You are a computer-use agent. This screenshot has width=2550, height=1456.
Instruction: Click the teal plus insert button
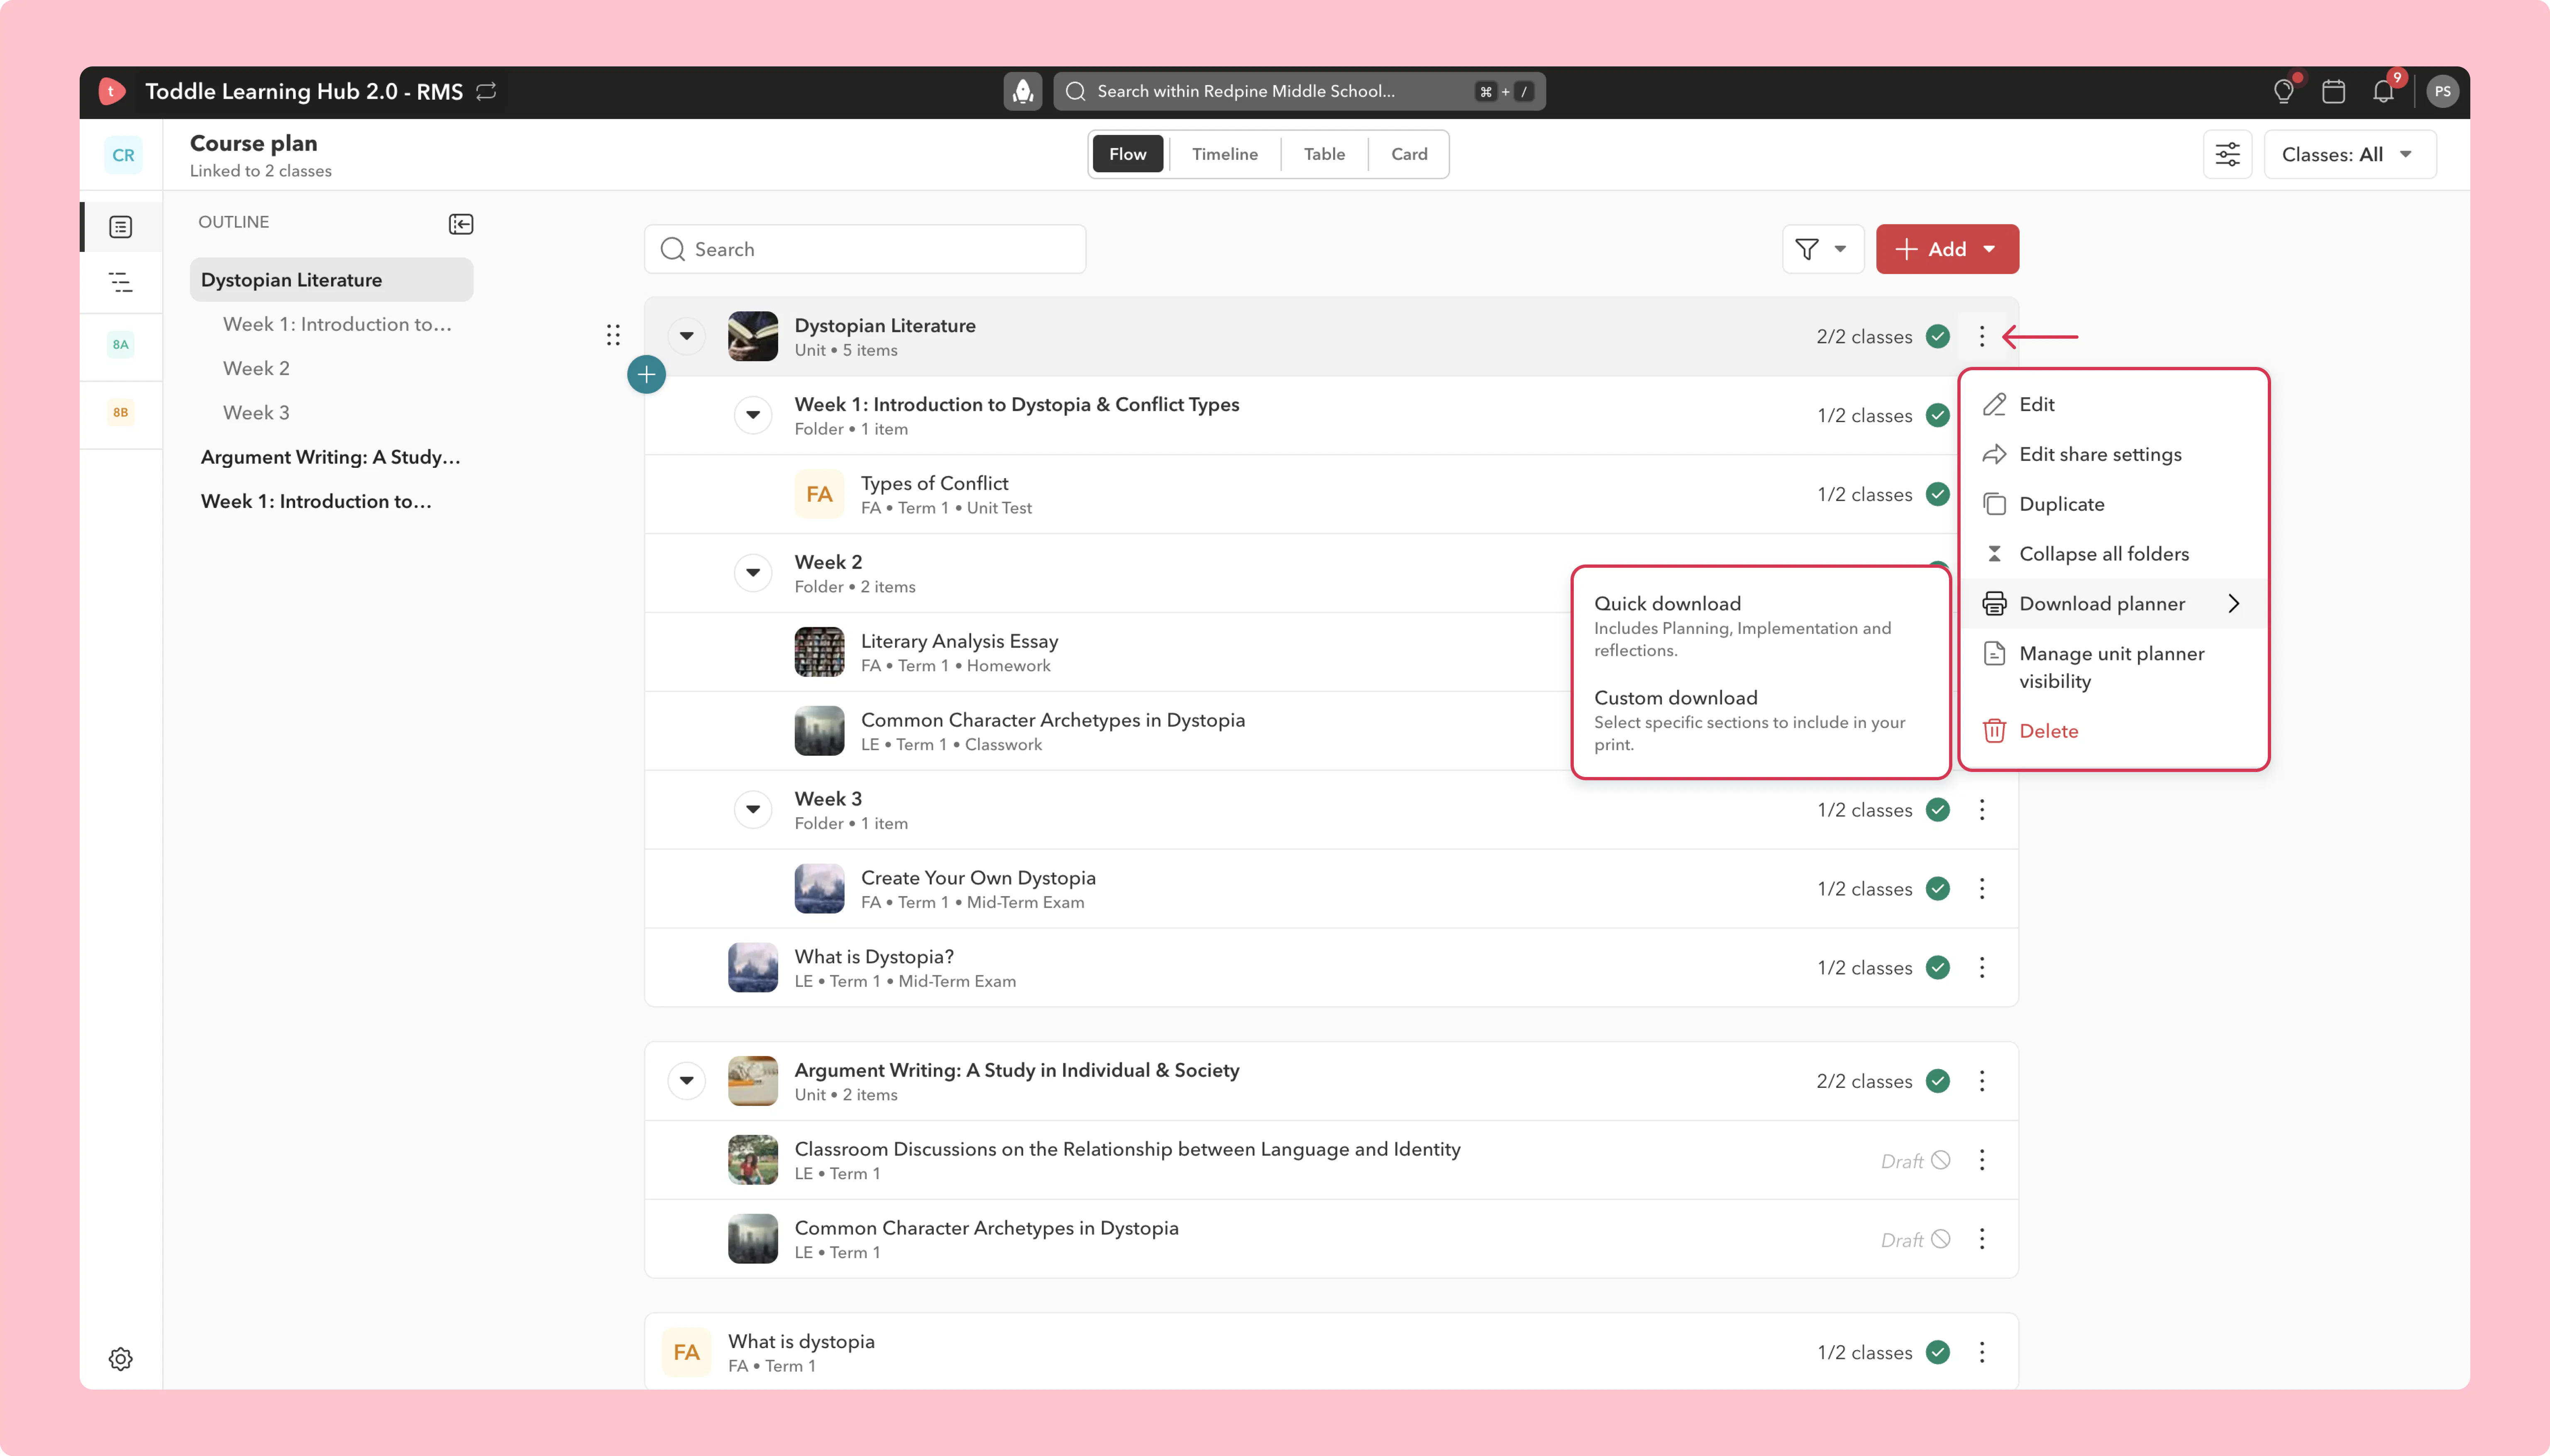tap(647, 375)
